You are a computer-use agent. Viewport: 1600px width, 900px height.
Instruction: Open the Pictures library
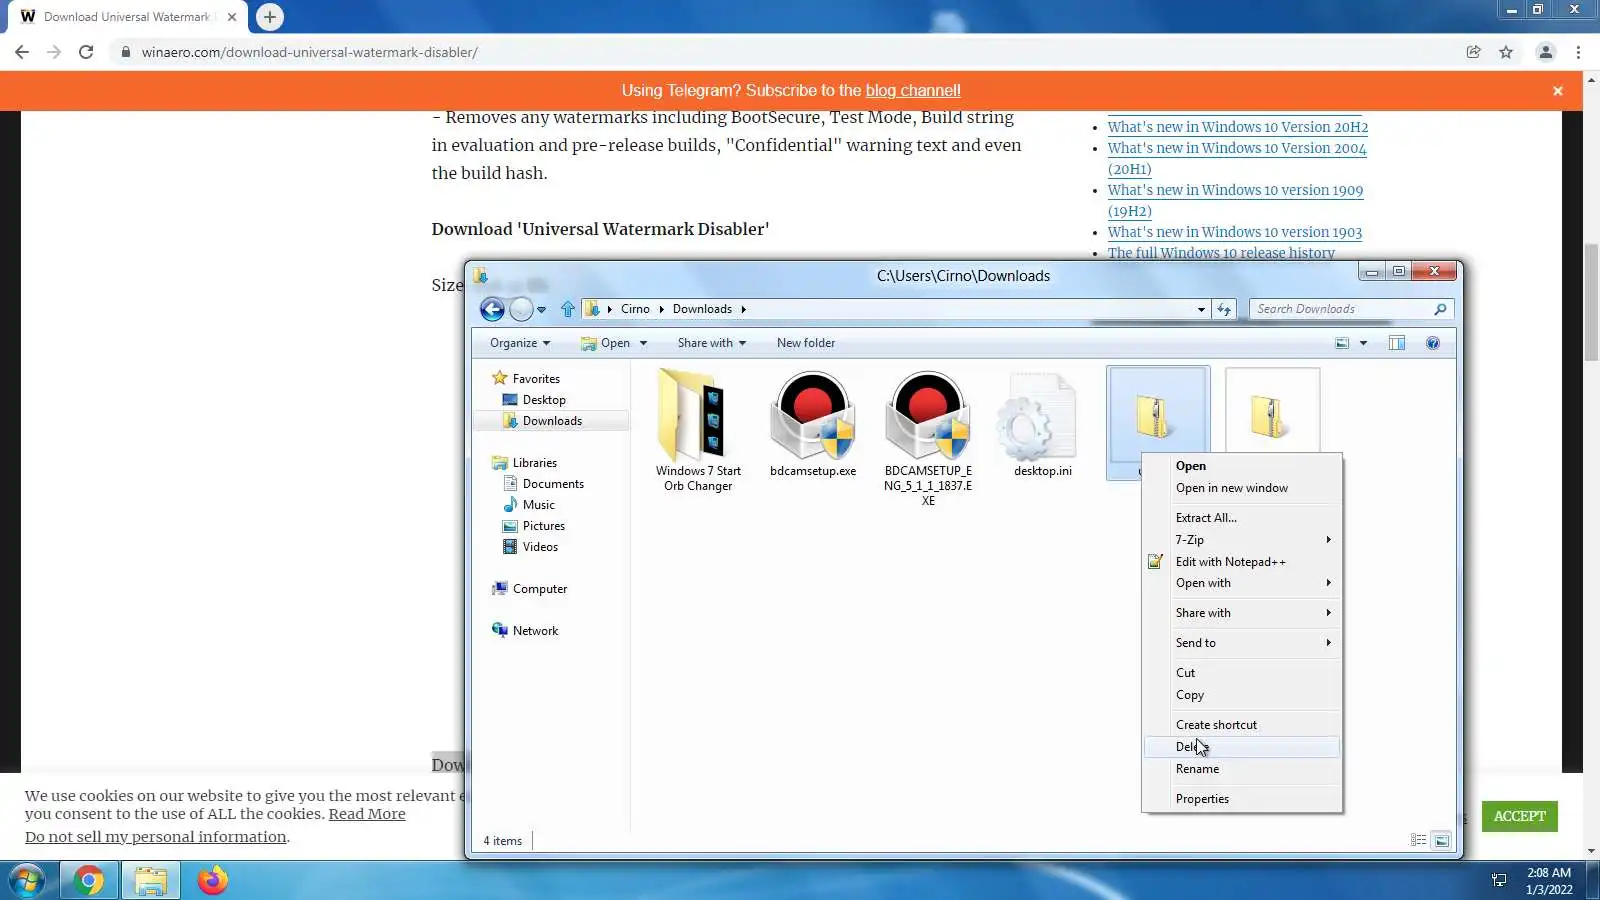click(543, 526)
